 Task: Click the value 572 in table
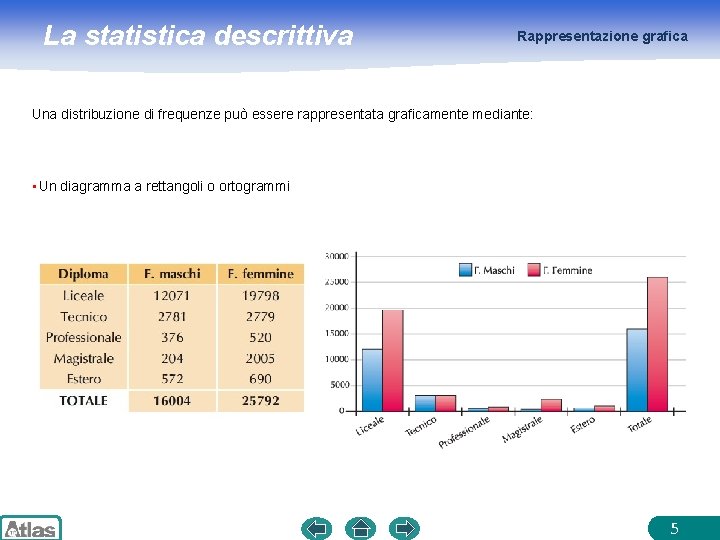172,379
